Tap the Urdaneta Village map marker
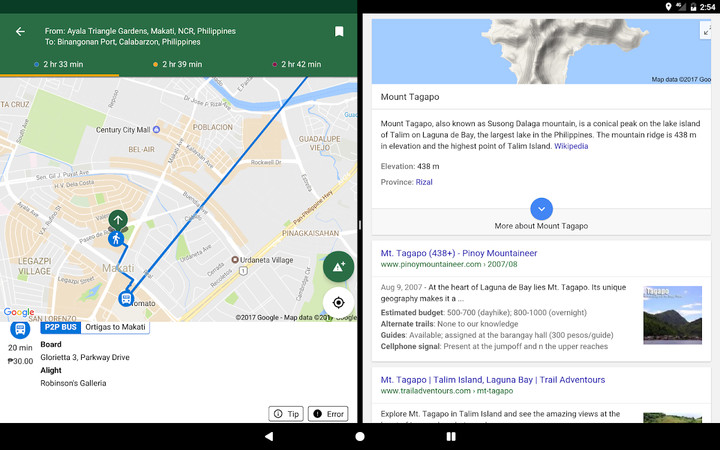 (x=235, y=260)
